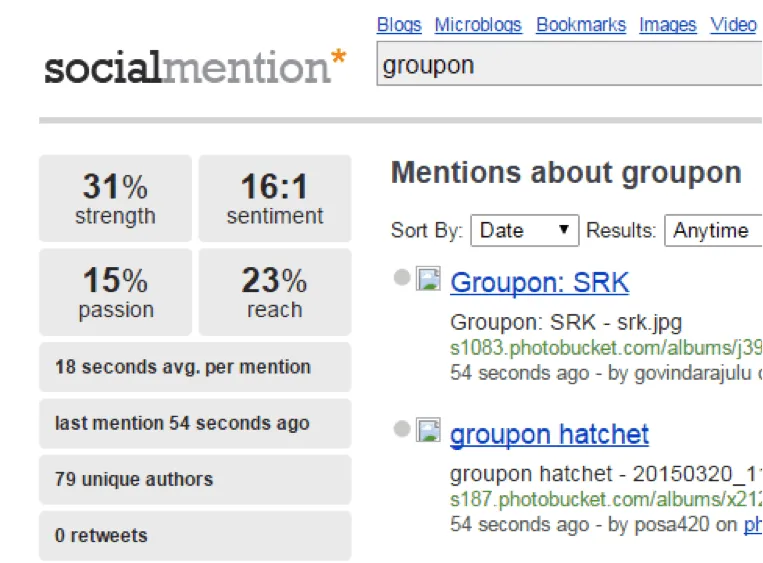The image size is (763, 563).
Task: Go to the Video tab
Action: pyautogui.click(x=733, y=25)
